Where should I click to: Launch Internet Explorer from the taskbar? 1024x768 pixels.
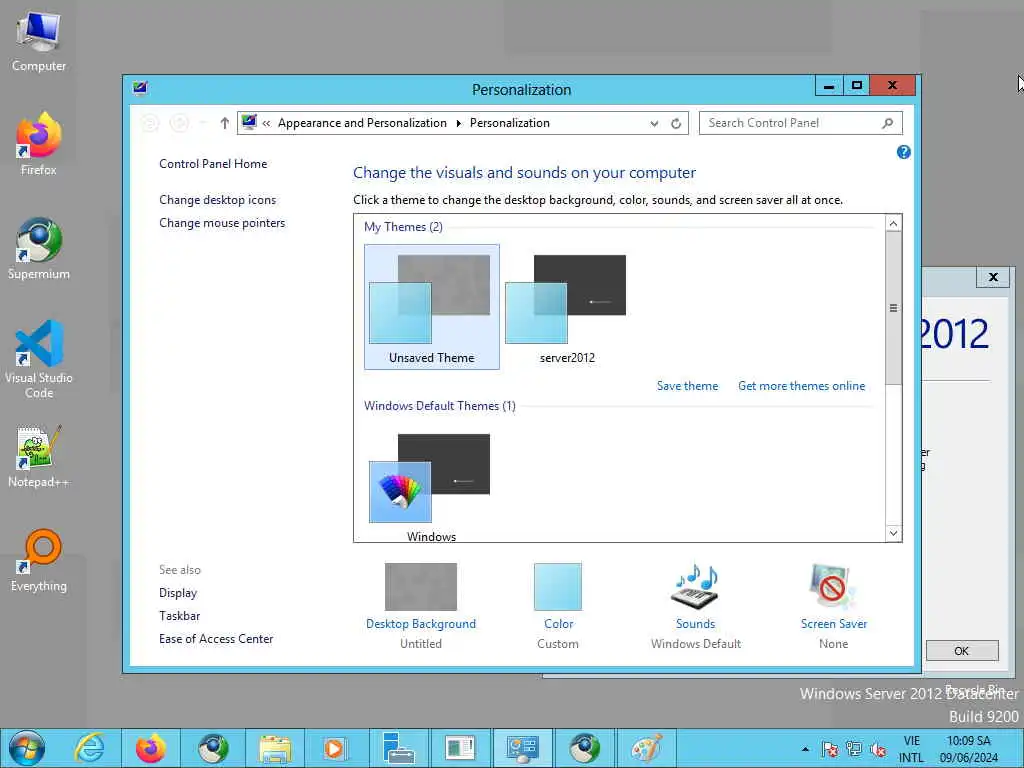pos(89,748)
